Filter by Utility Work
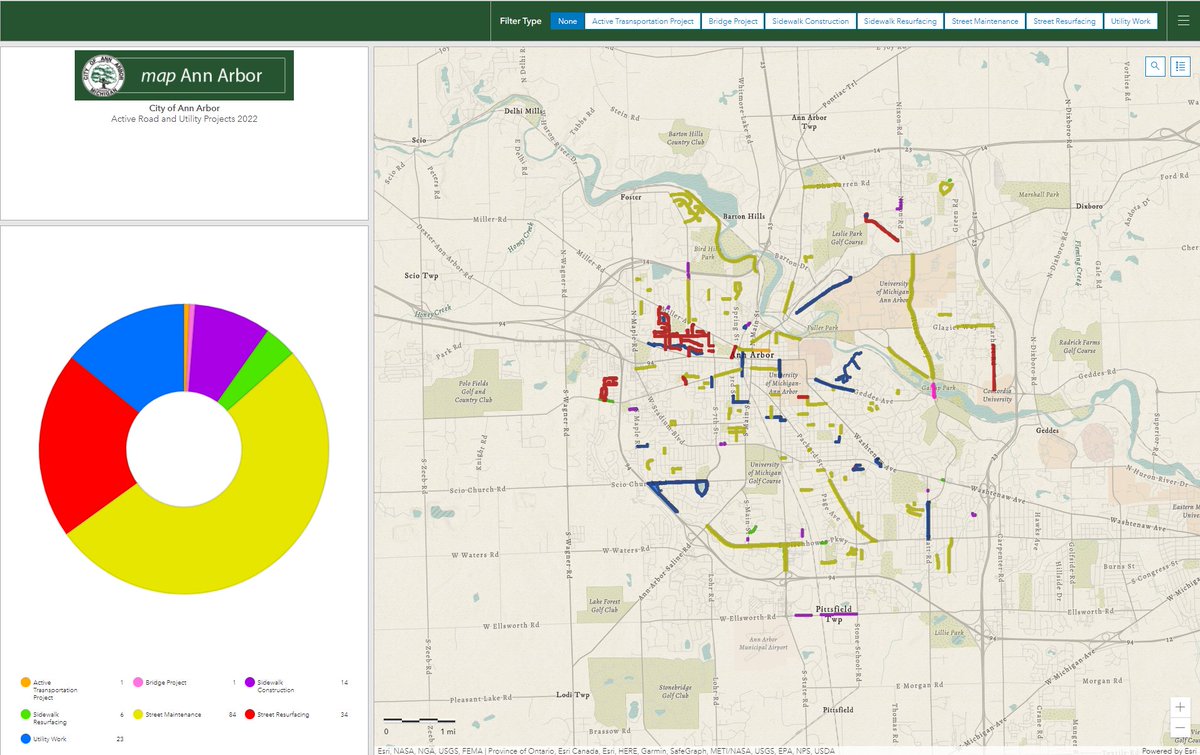Viewport: 1200px width, 755px height. click(1132, 20)
